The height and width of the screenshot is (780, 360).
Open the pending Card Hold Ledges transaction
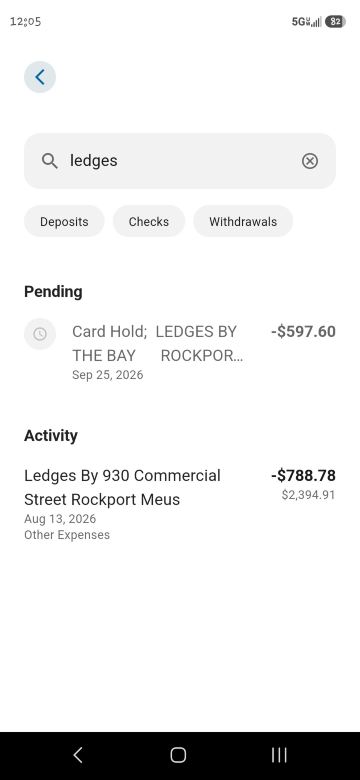(180, 352)
